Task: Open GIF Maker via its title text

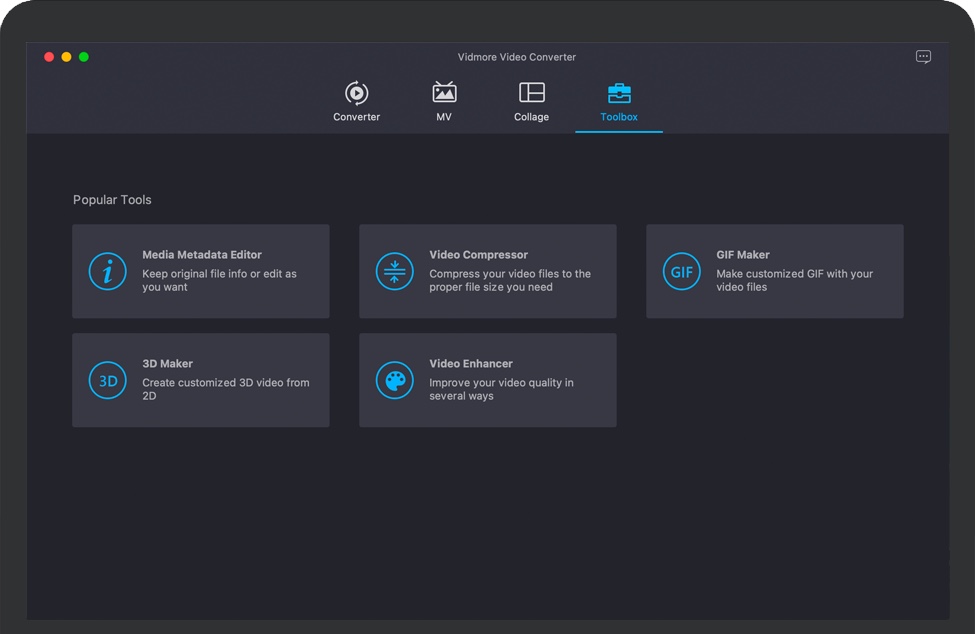Action: [742, 255]
